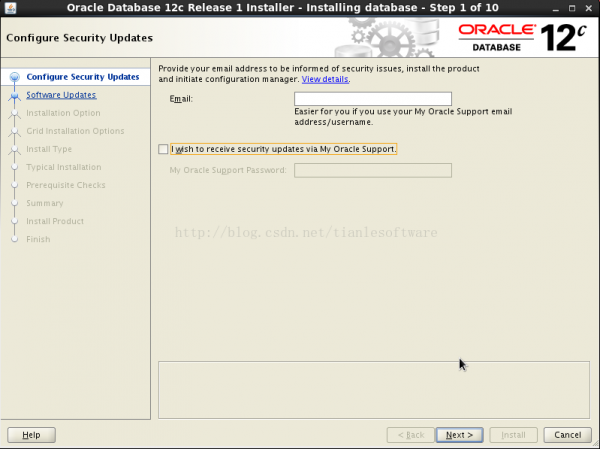Image resolution: width=600 pixels, height=449 pixels.
Task: Click the Installation Option step label
Action: click(63, 113)
